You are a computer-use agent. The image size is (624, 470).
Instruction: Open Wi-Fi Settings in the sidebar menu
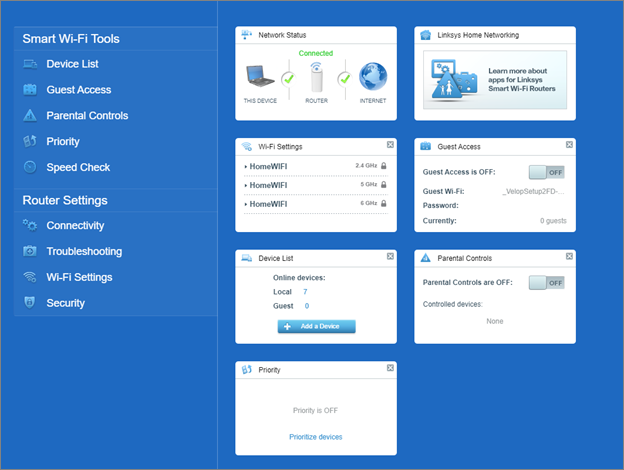[79, 278]
